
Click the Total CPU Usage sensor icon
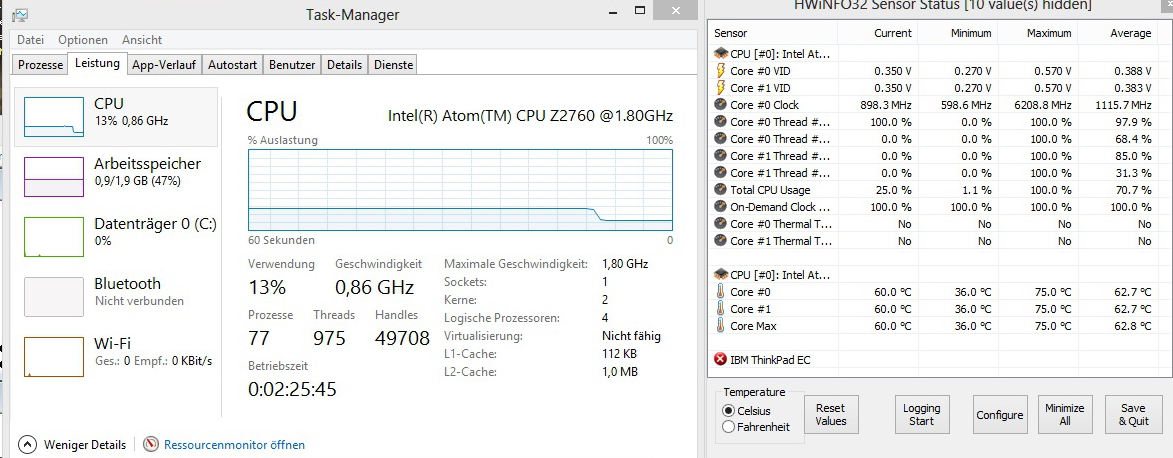tap(720, 190)
